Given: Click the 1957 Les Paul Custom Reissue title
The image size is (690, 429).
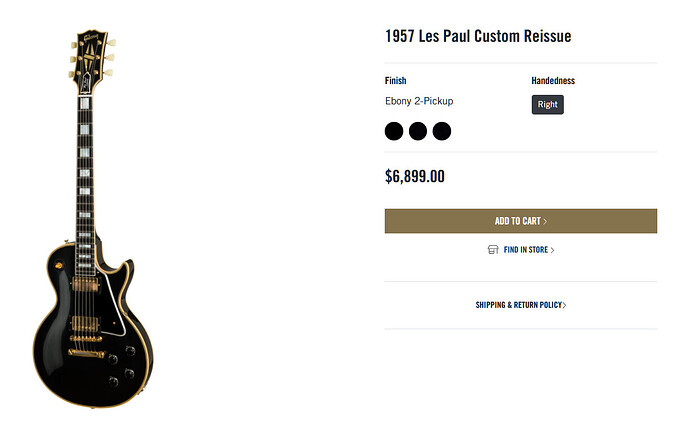Looking at the screenshot, I should tap(478, 36).
